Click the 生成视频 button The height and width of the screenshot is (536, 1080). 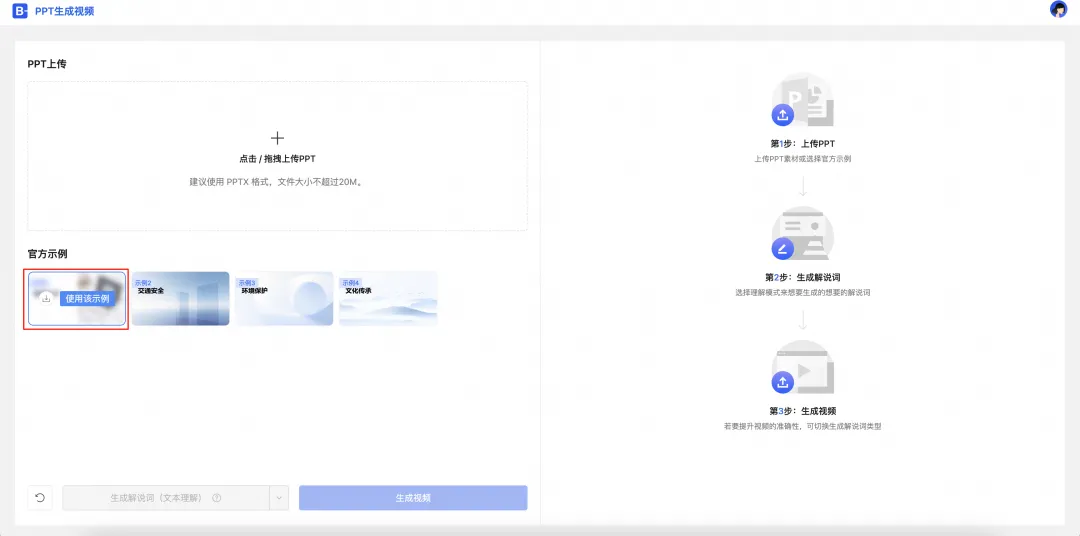(413, 497)
